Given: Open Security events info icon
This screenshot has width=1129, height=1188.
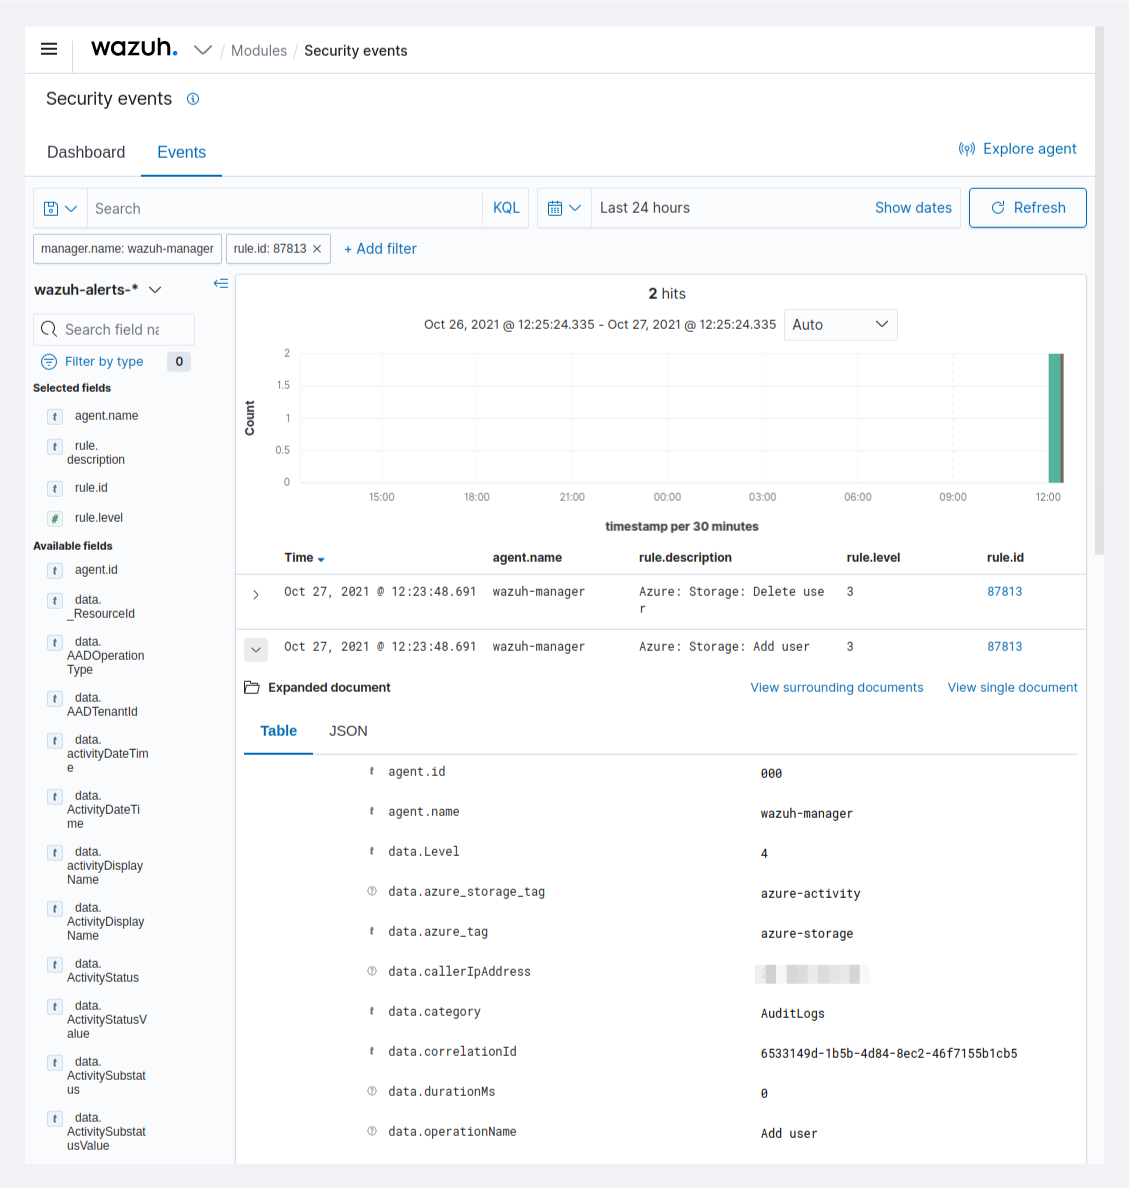Looking at the screenshot, I should point(193,99).
